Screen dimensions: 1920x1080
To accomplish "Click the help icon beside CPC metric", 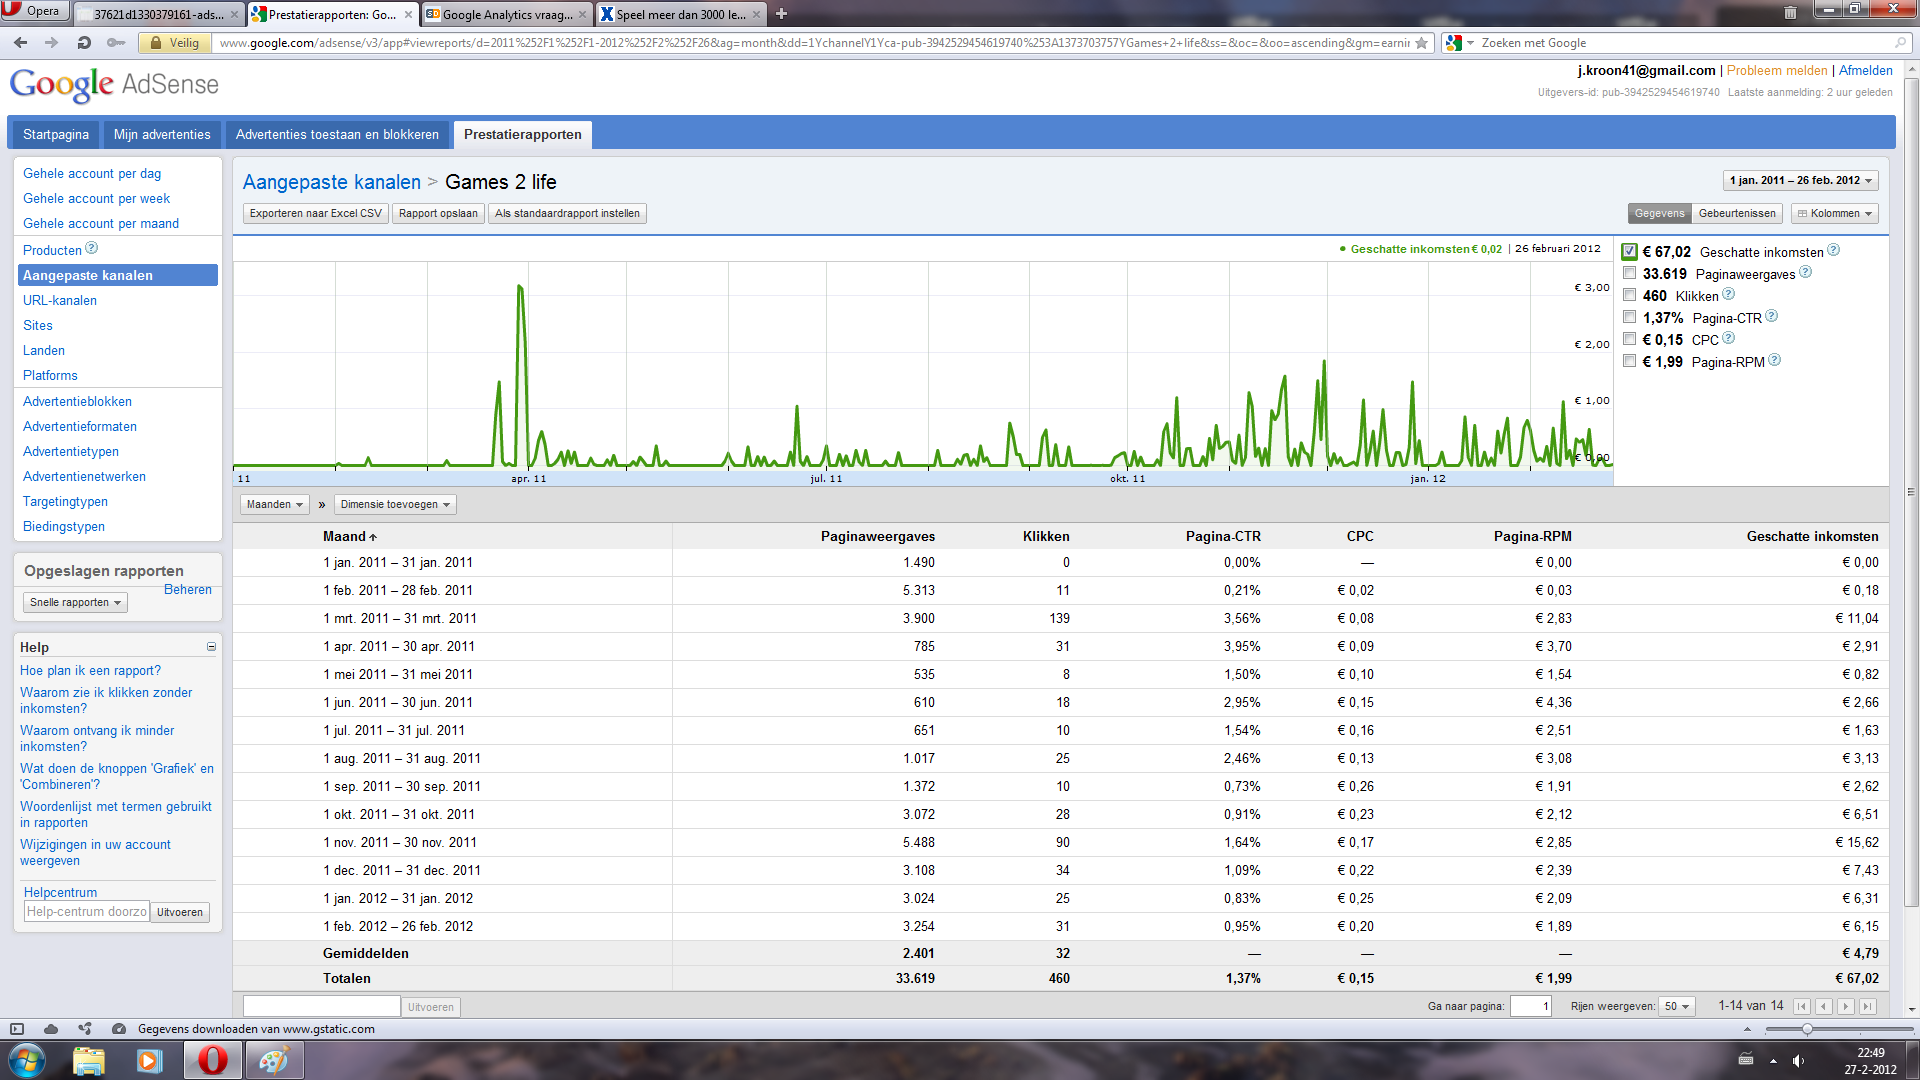I will tap(1728, 338).
